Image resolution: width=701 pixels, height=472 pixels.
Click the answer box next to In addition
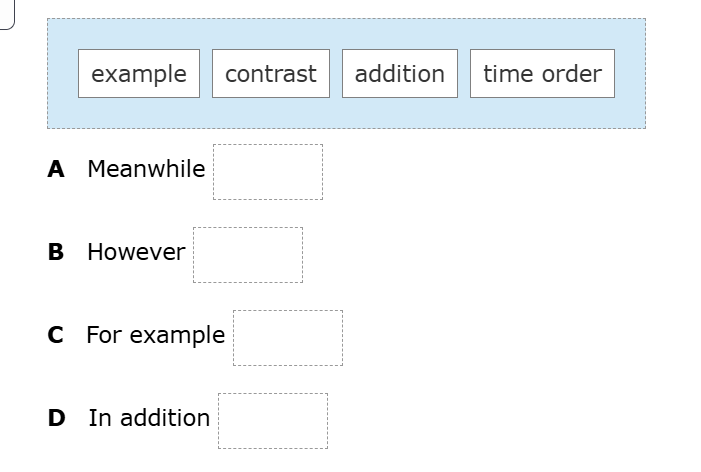[273, 421]
